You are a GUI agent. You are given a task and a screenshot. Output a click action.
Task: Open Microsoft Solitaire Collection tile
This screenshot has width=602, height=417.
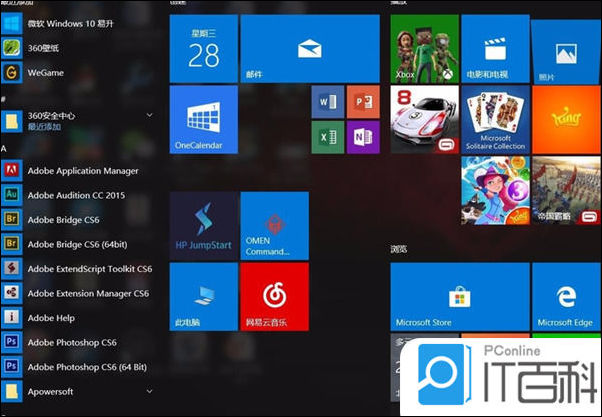point(496,119)
